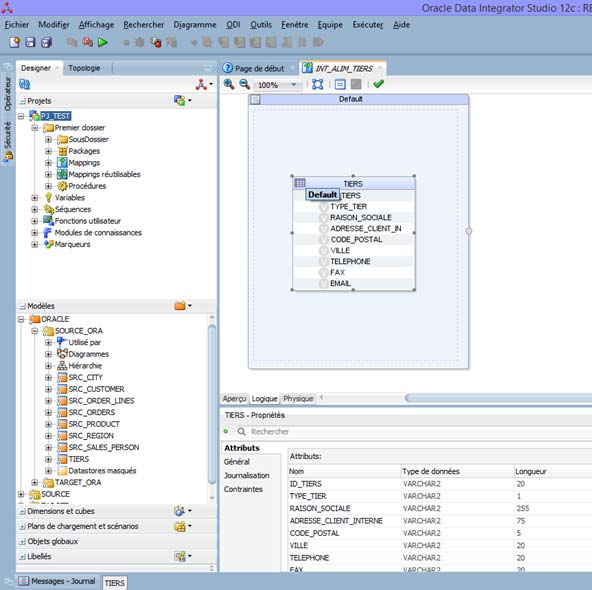Expand the TARGET_ORA model node
Image resolution: width=592 pixels, height=590 pixels.
click(x=35, y=482)
